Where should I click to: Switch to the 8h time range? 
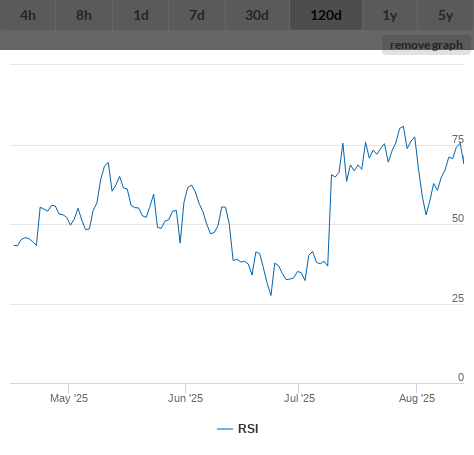[84, 15]
